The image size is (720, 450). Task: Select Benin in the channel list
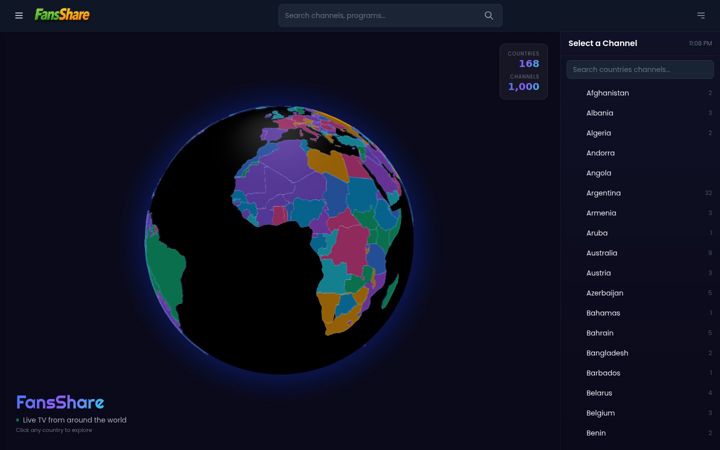(640, 433)
